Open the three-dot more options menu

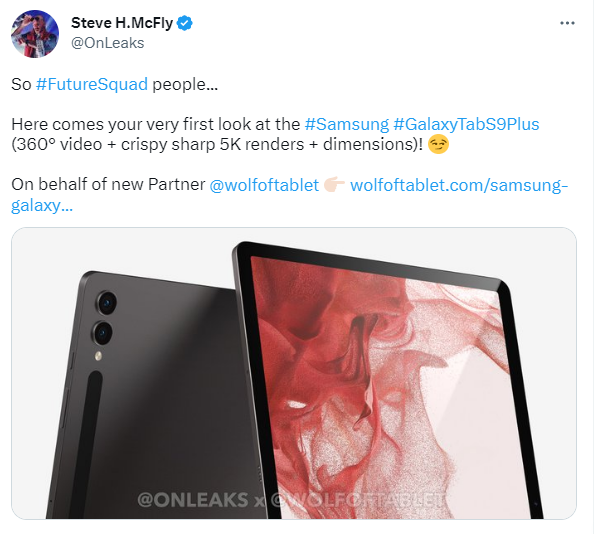click(567, 23)
